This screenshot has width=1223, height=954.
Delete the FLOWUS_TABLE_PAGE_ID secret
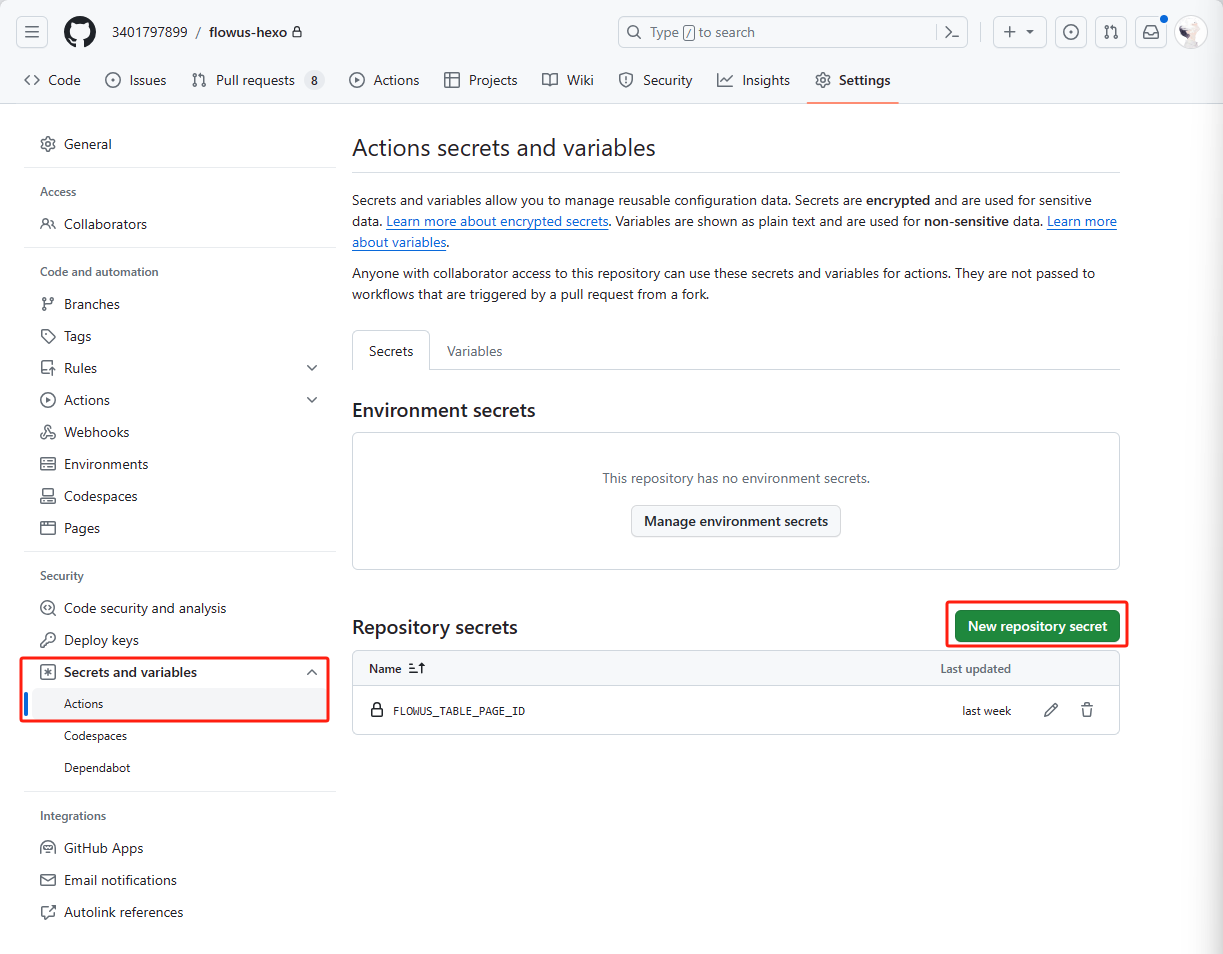pos(1087,711)
